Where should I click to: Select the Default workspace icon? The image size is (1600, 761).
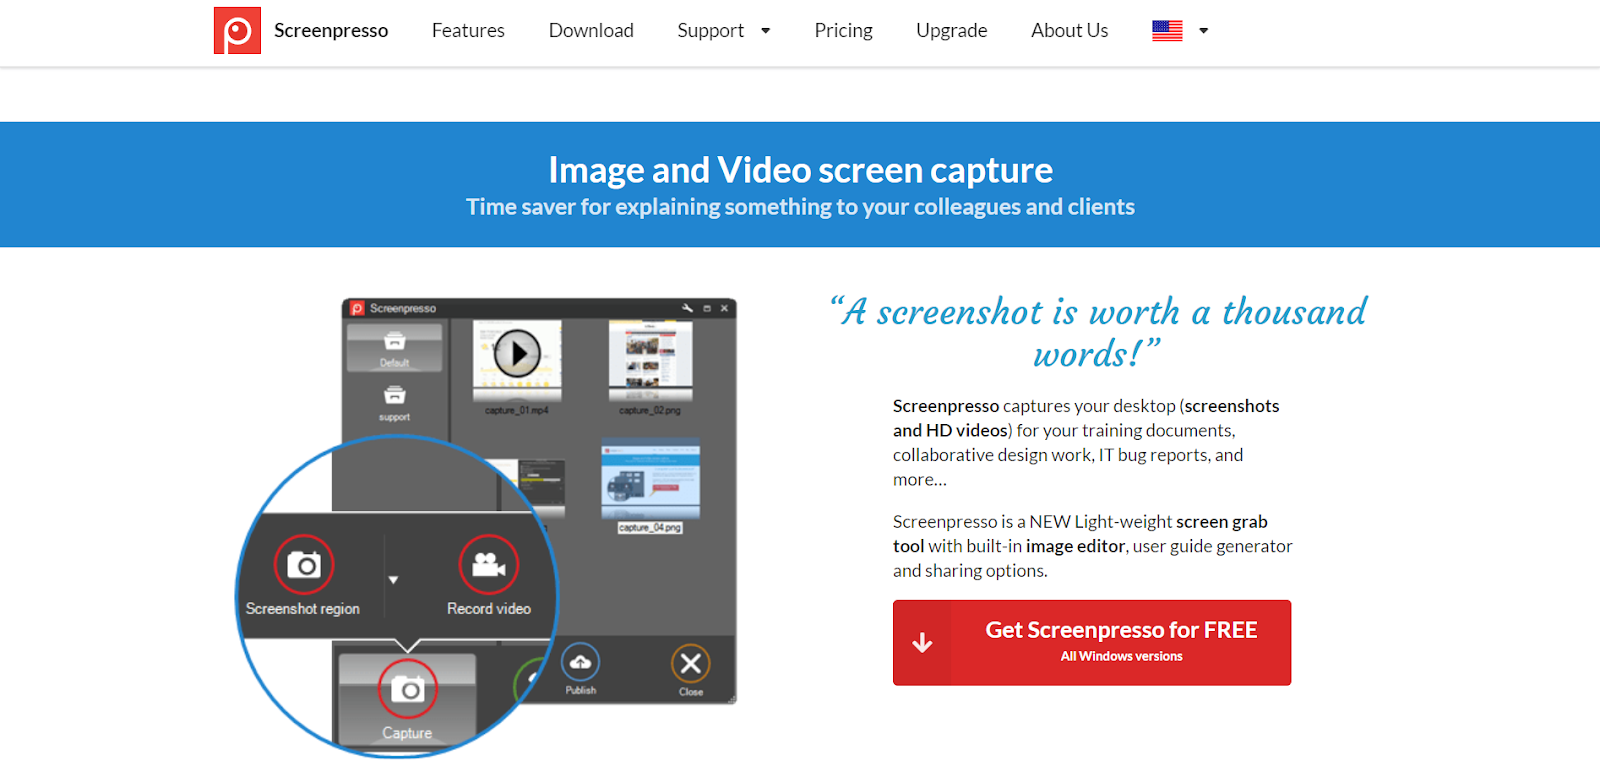[x=395, y=347]
